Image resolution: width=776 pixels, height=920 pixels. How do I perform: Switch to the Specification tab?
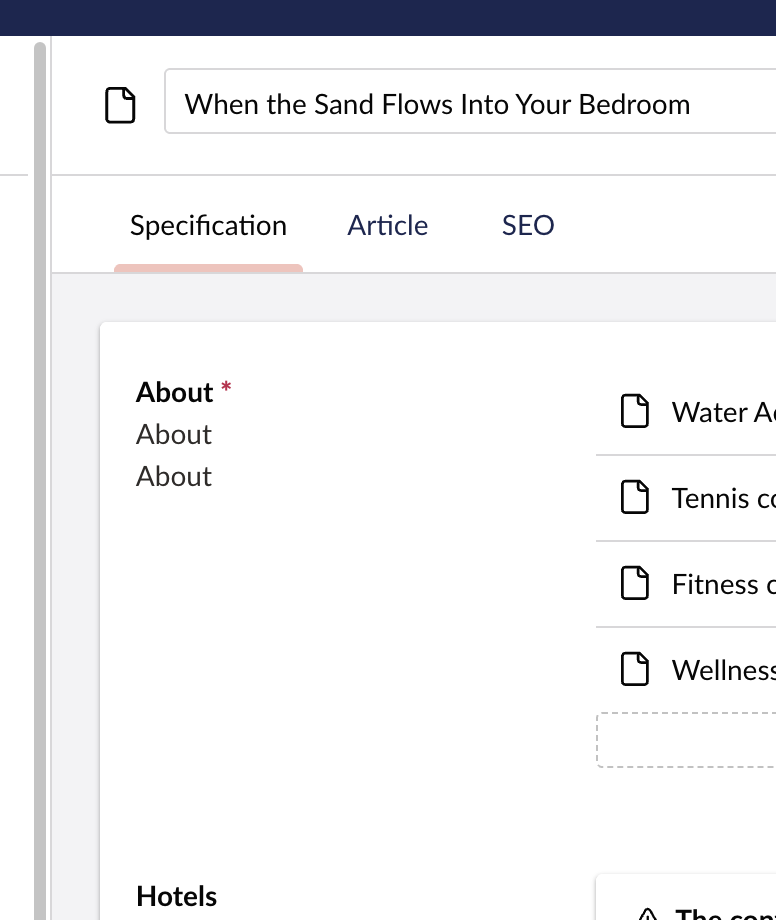click(208, 226)
